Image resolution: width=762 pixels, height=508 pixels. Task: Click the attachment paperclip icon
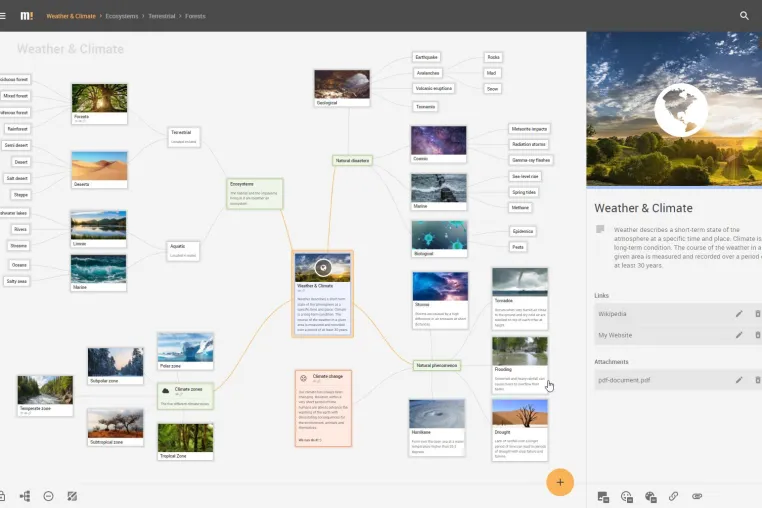click(697, 496)
